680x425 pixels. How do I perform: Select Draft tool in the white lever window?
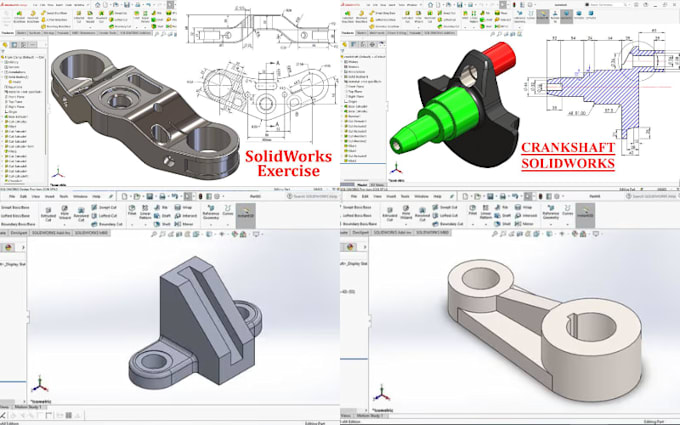coord(502,216)
